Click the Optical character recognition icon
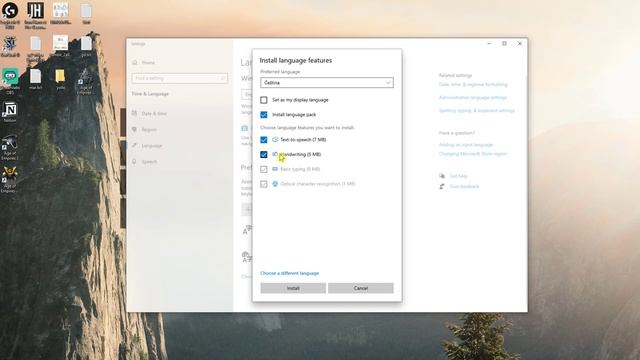The image size is (640, 360). [x=275, y=184]
